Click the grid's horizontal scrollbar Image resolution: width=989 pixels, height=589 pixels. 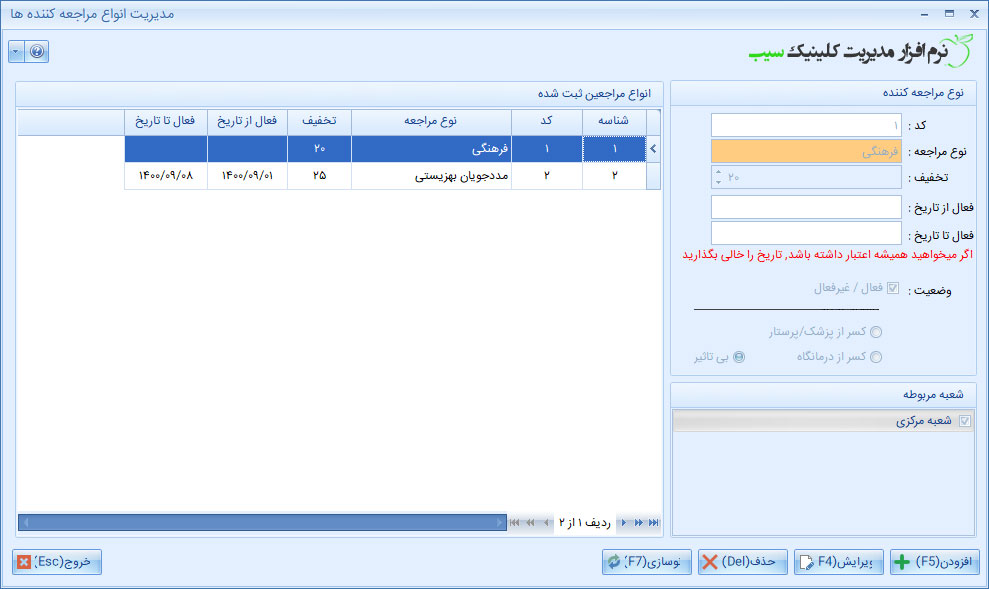(262, 522)
